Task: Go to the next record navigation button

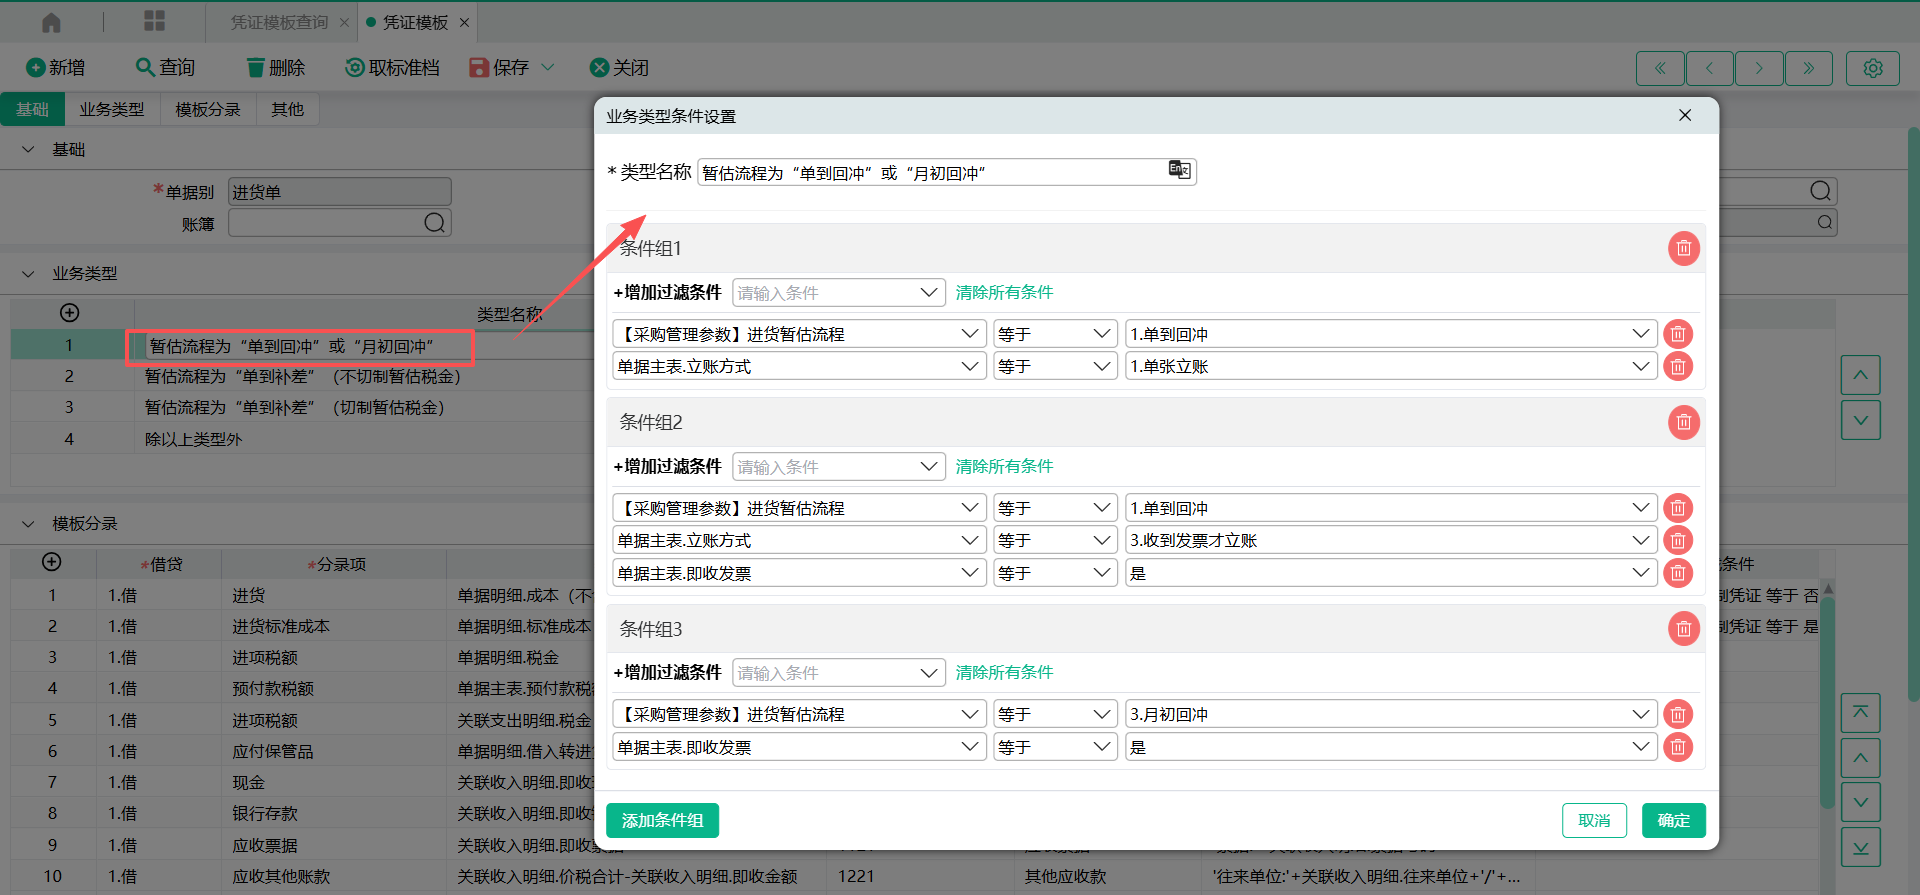Action: click(x=1759, y=68)
